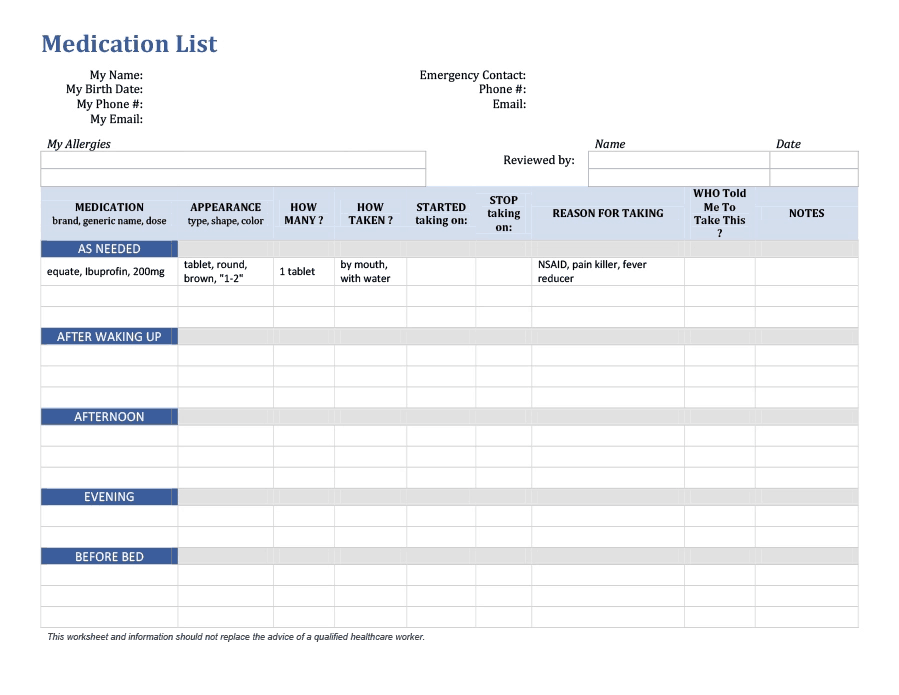Select the APPEARANCE column header

click(x=225, y=213)
